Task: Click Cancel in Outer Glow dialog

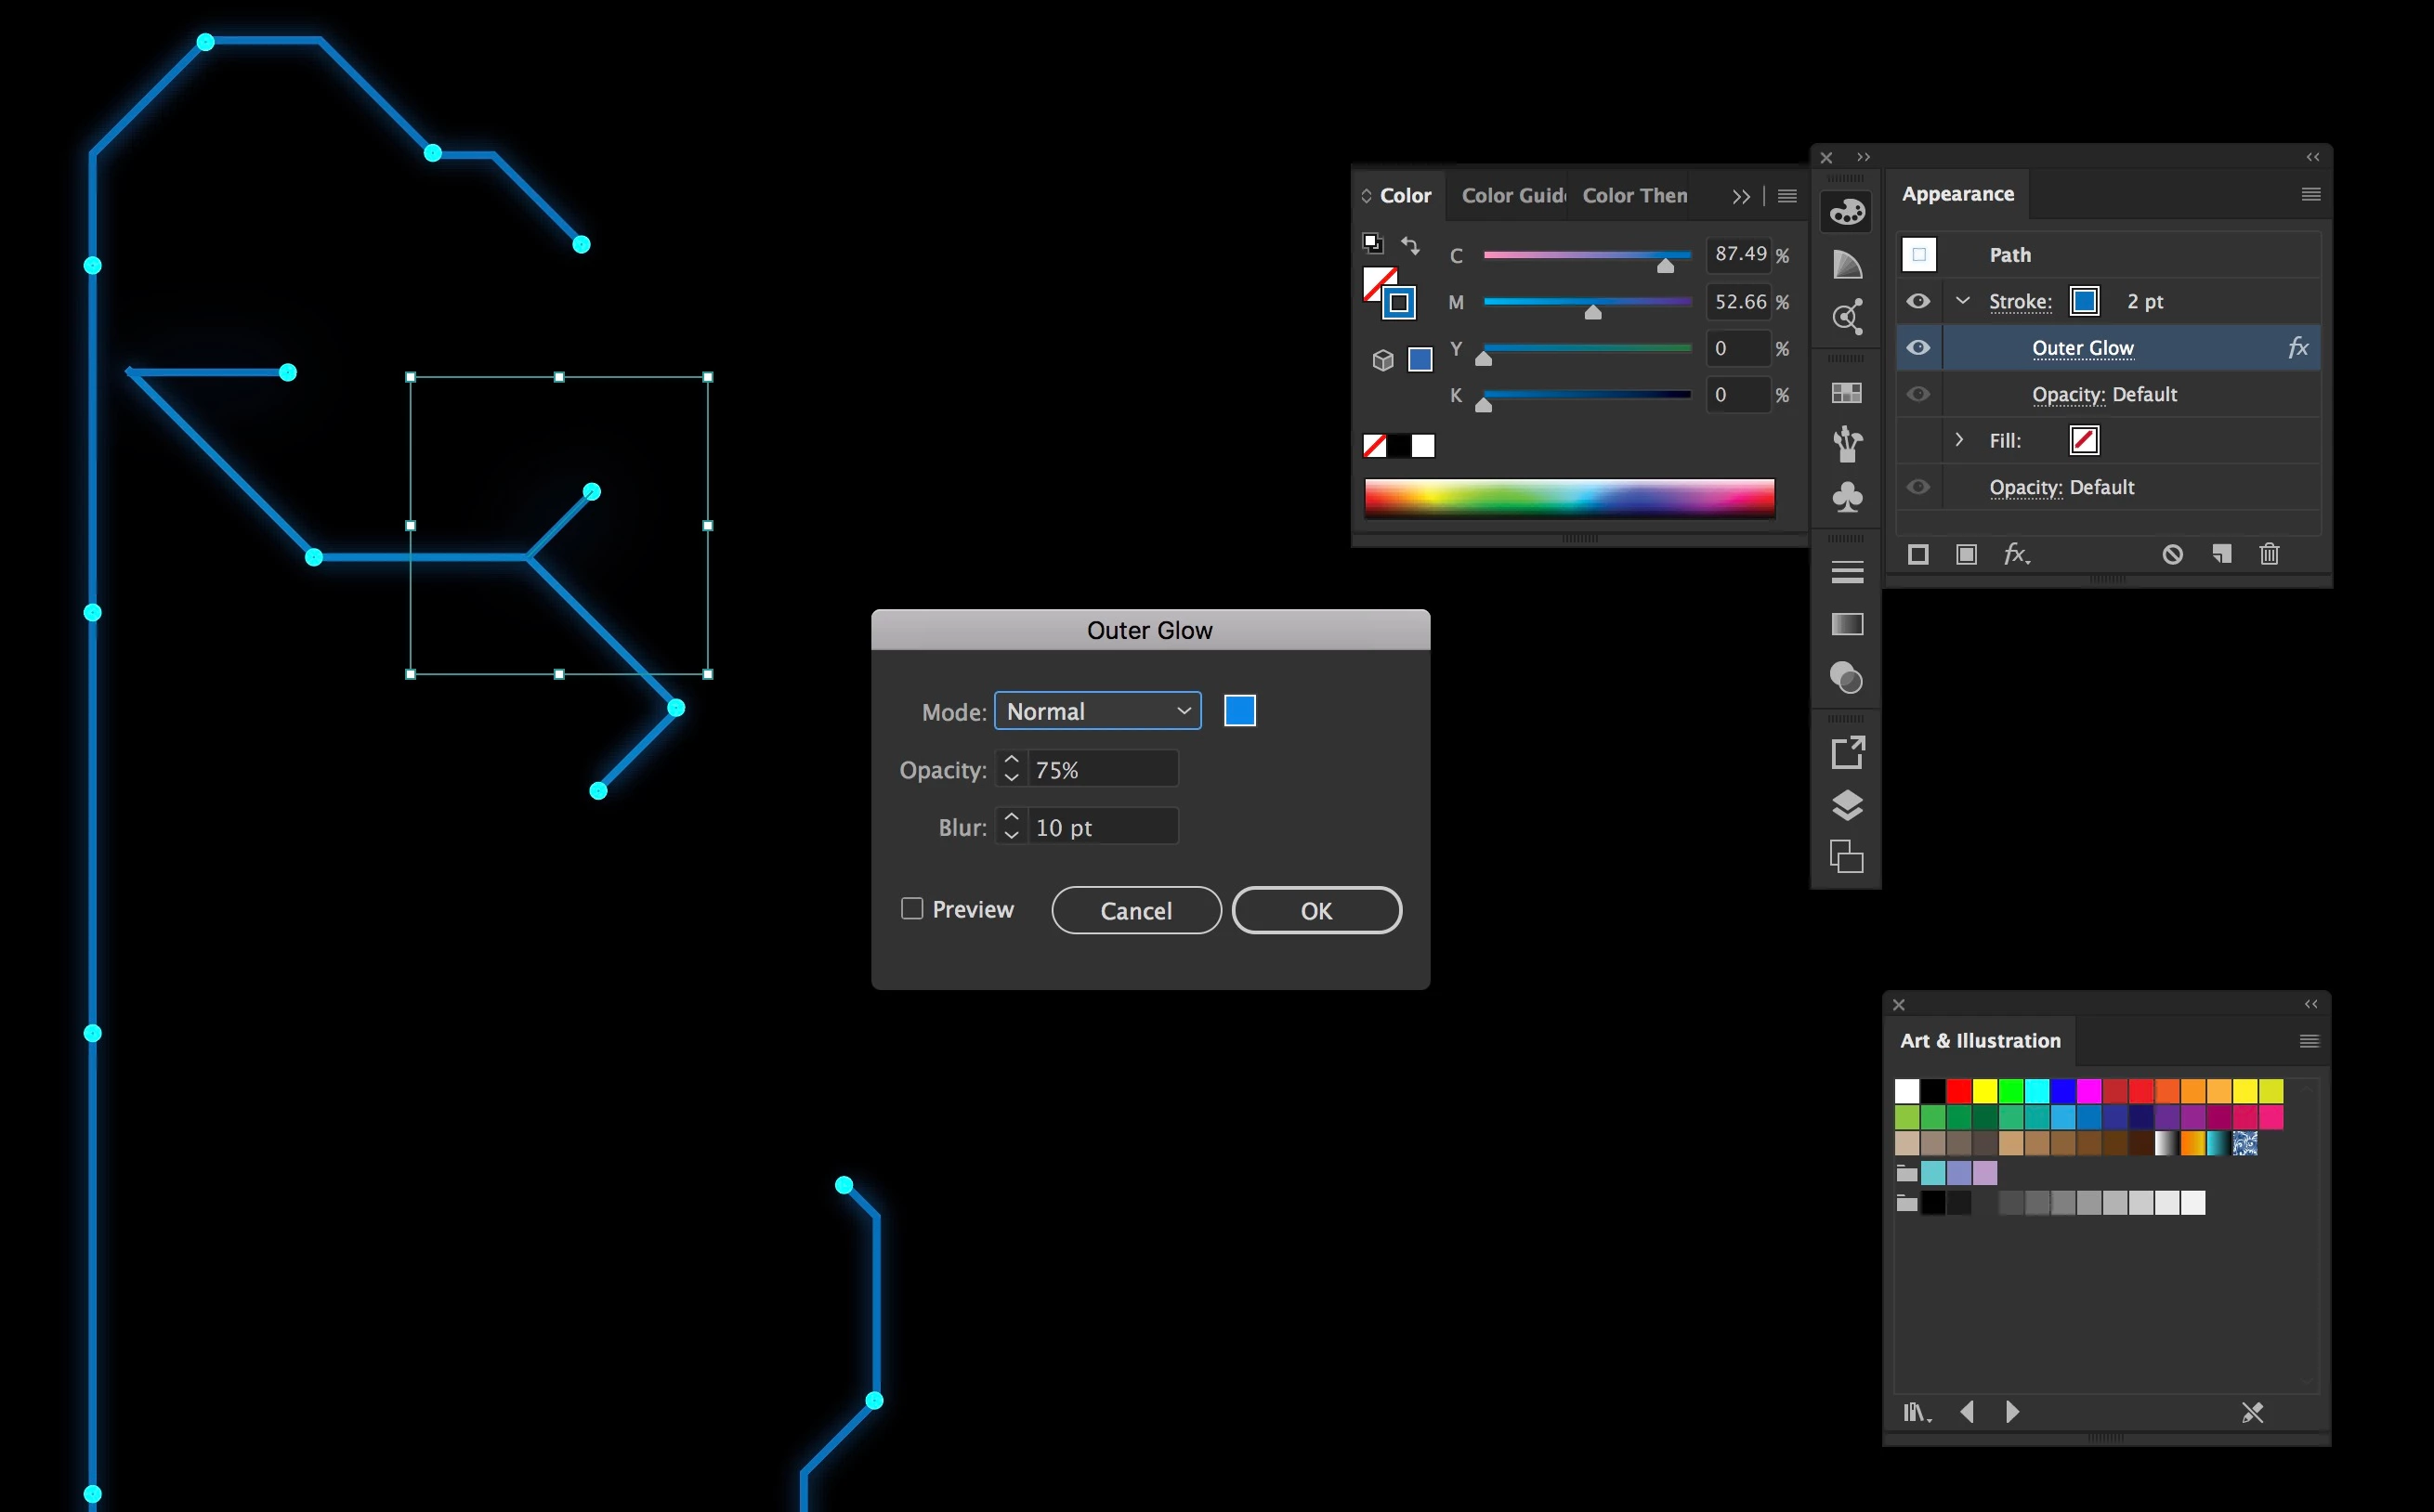Action: (1136, 911)
